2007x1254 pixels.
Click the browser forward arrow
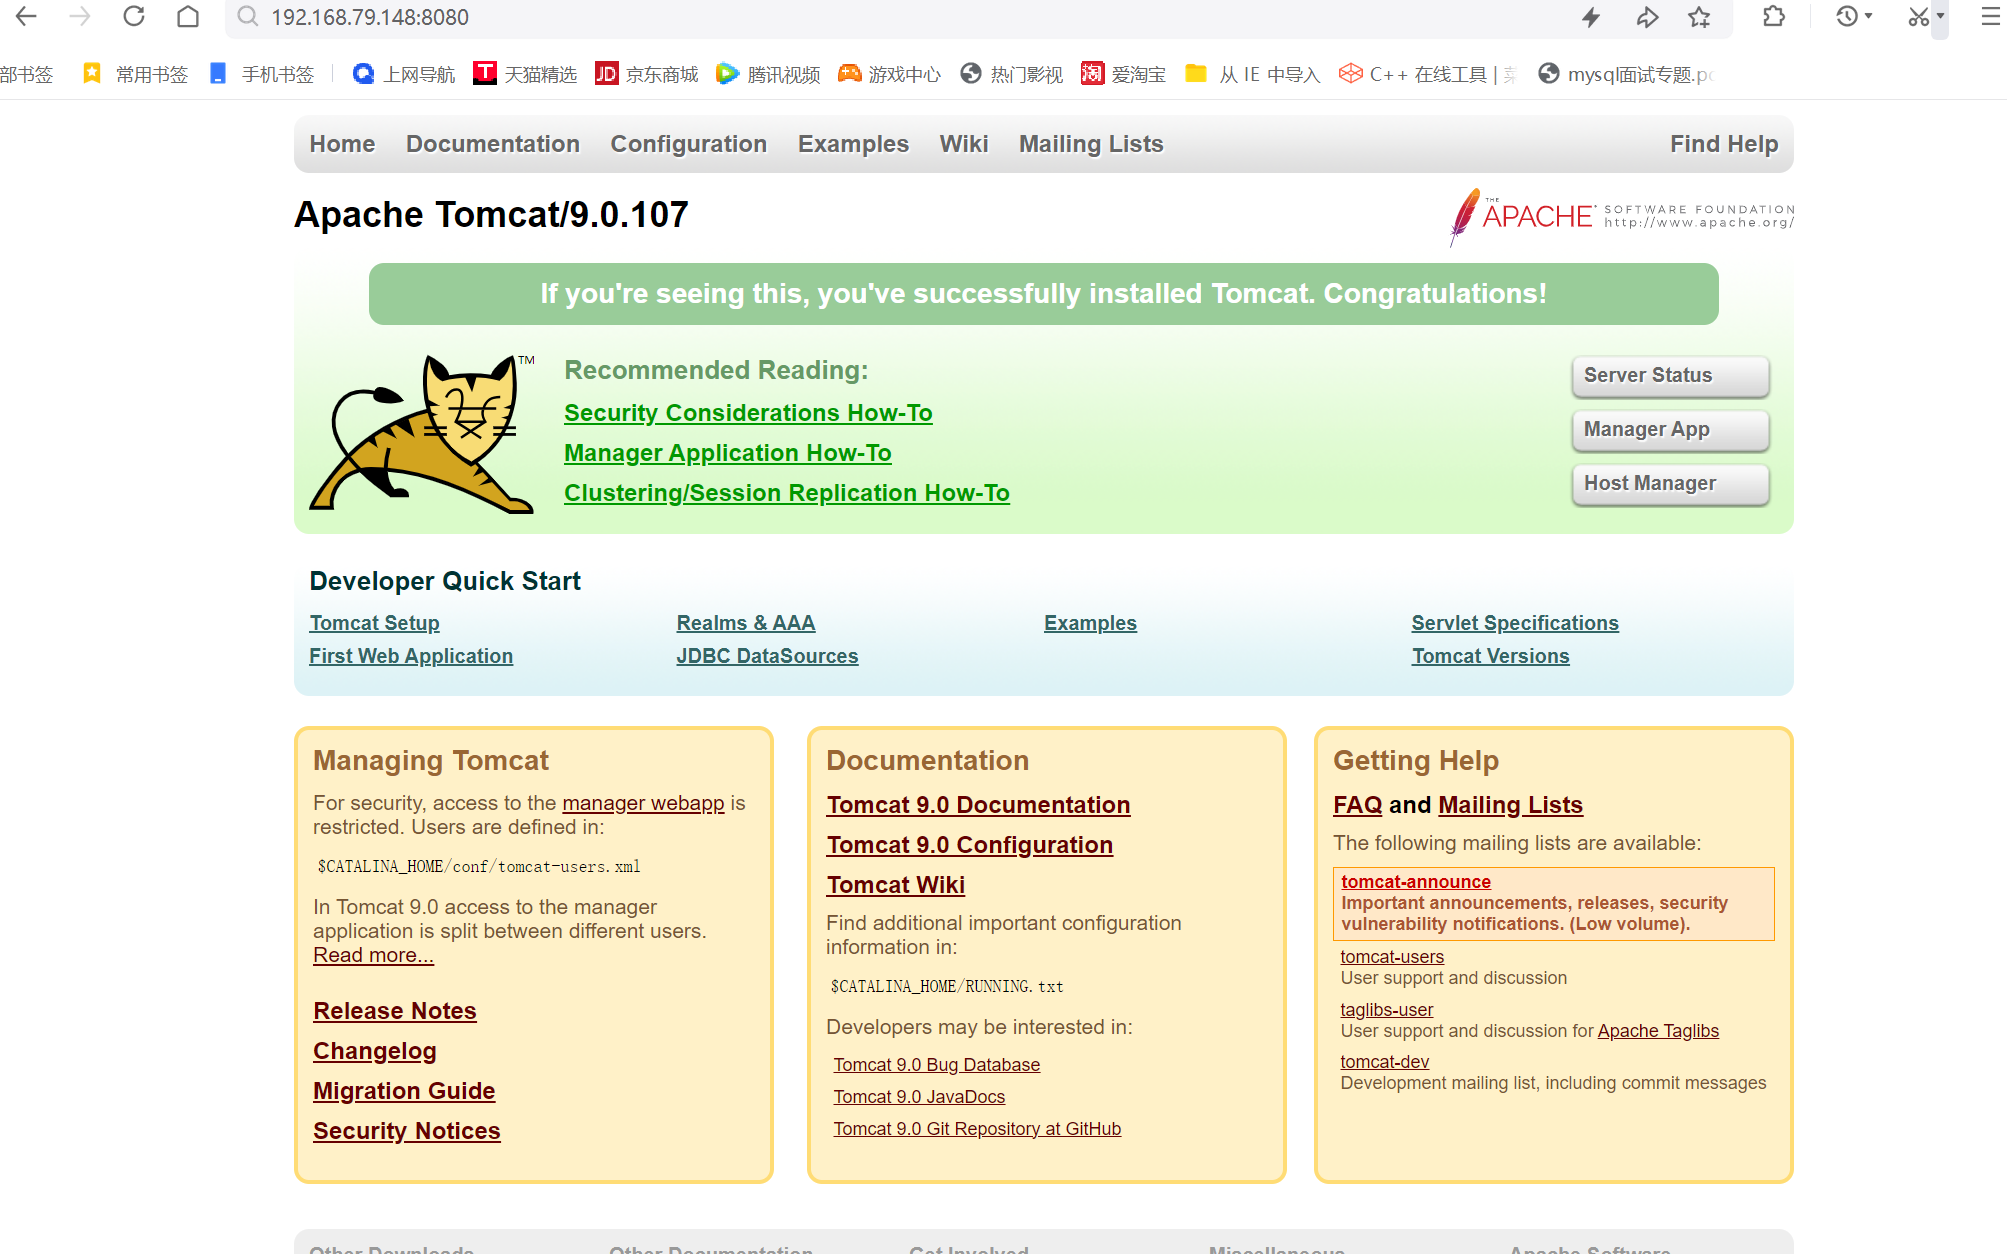click(x=80, y=16)
